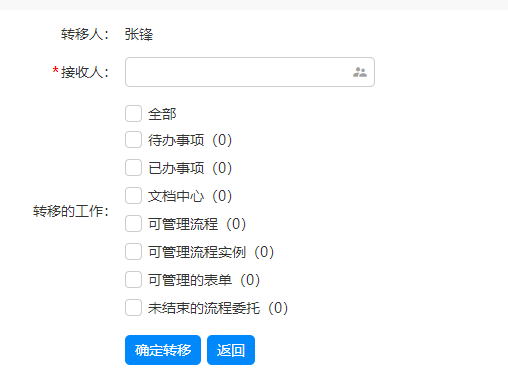Click the transferor name 张锋
This screenshot has width=508, height=386.
pyautogui.click(x=139, y=34)
